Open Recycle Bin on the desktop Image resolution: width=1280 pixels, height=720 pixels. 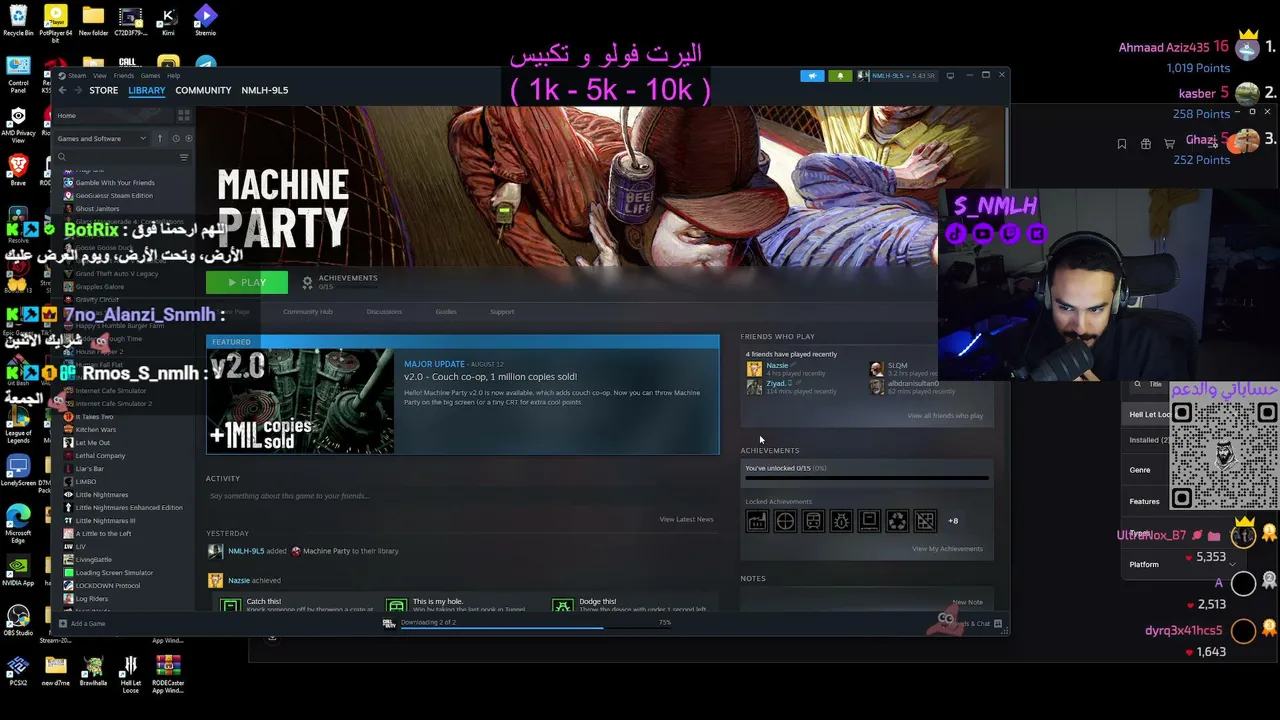(18, 21)
